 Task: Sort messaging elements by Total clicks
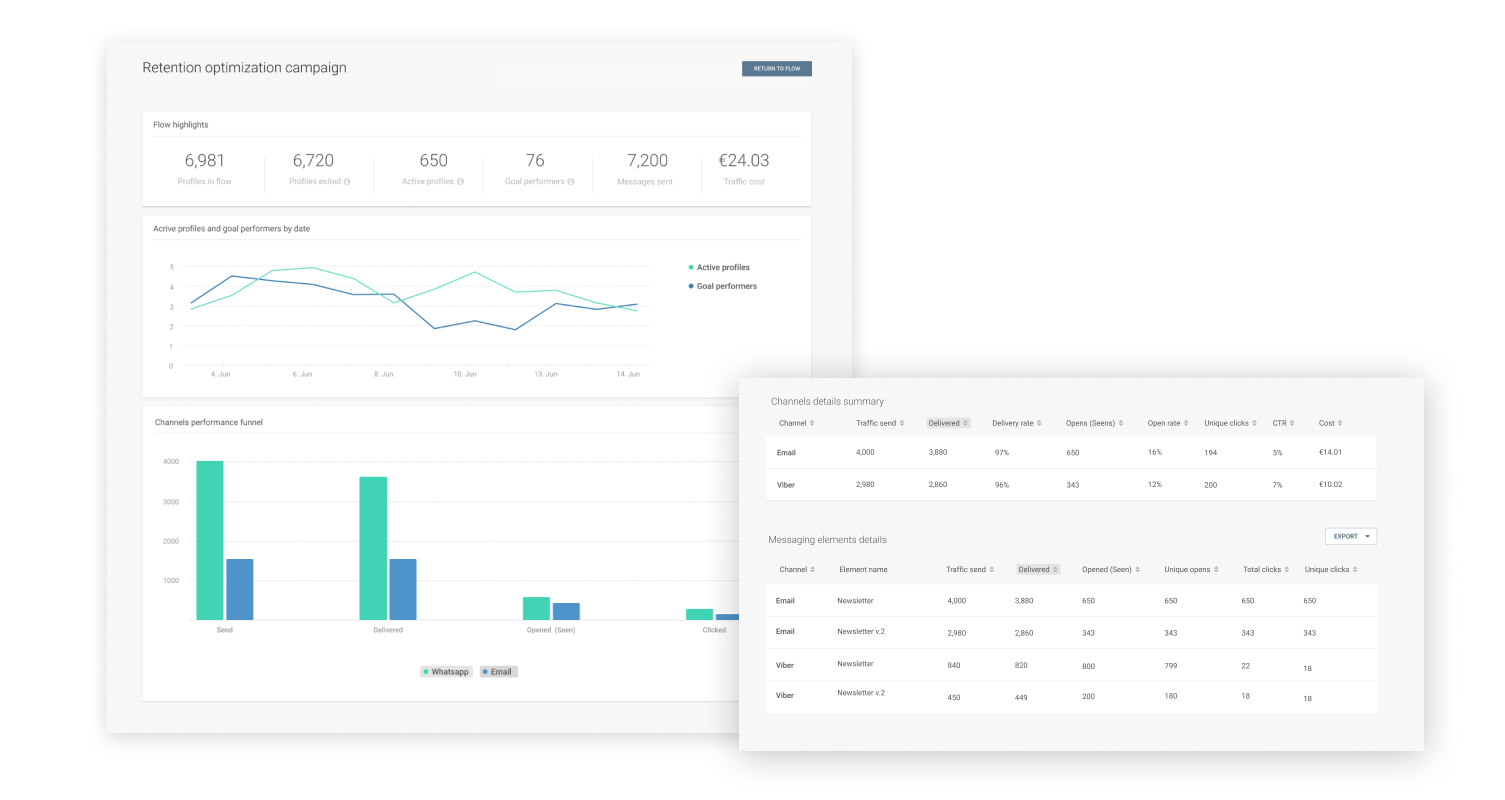pyautogui.click(x=1266, y=569)
